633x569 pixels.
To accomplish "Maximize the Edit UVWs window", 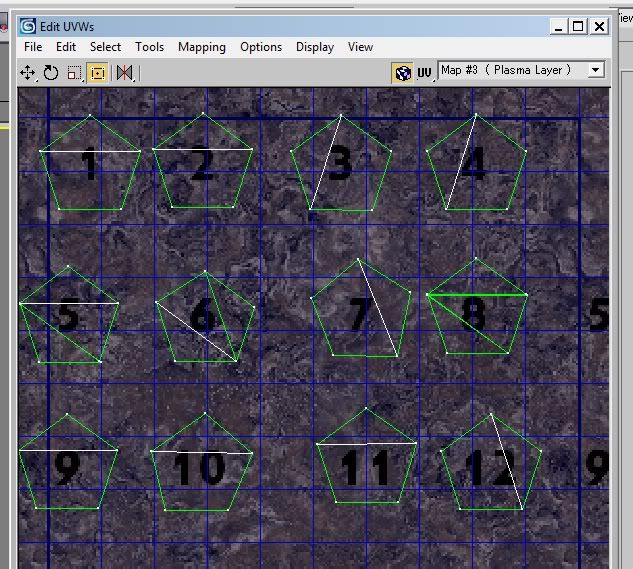I will point(578,27).
